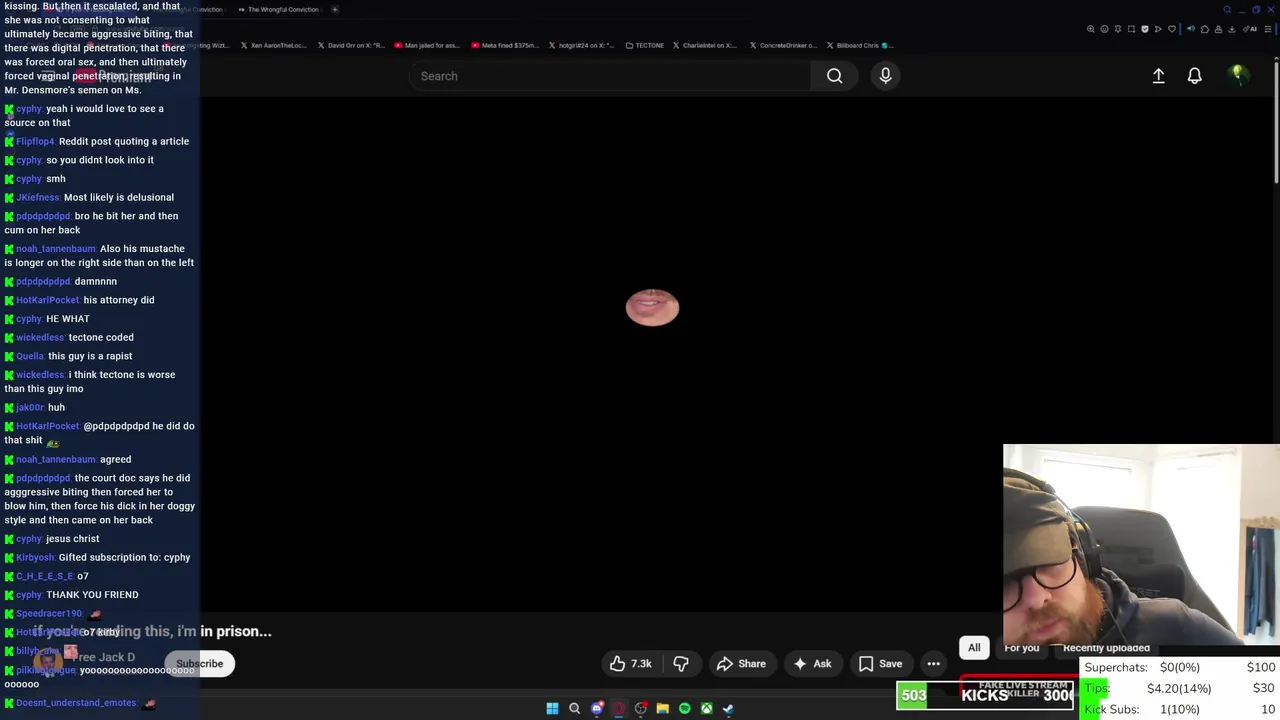Viewport: 1280px width, 720px height.
Task: Click chat username Doesnt_understand_emotes
Action: [76, 702]
